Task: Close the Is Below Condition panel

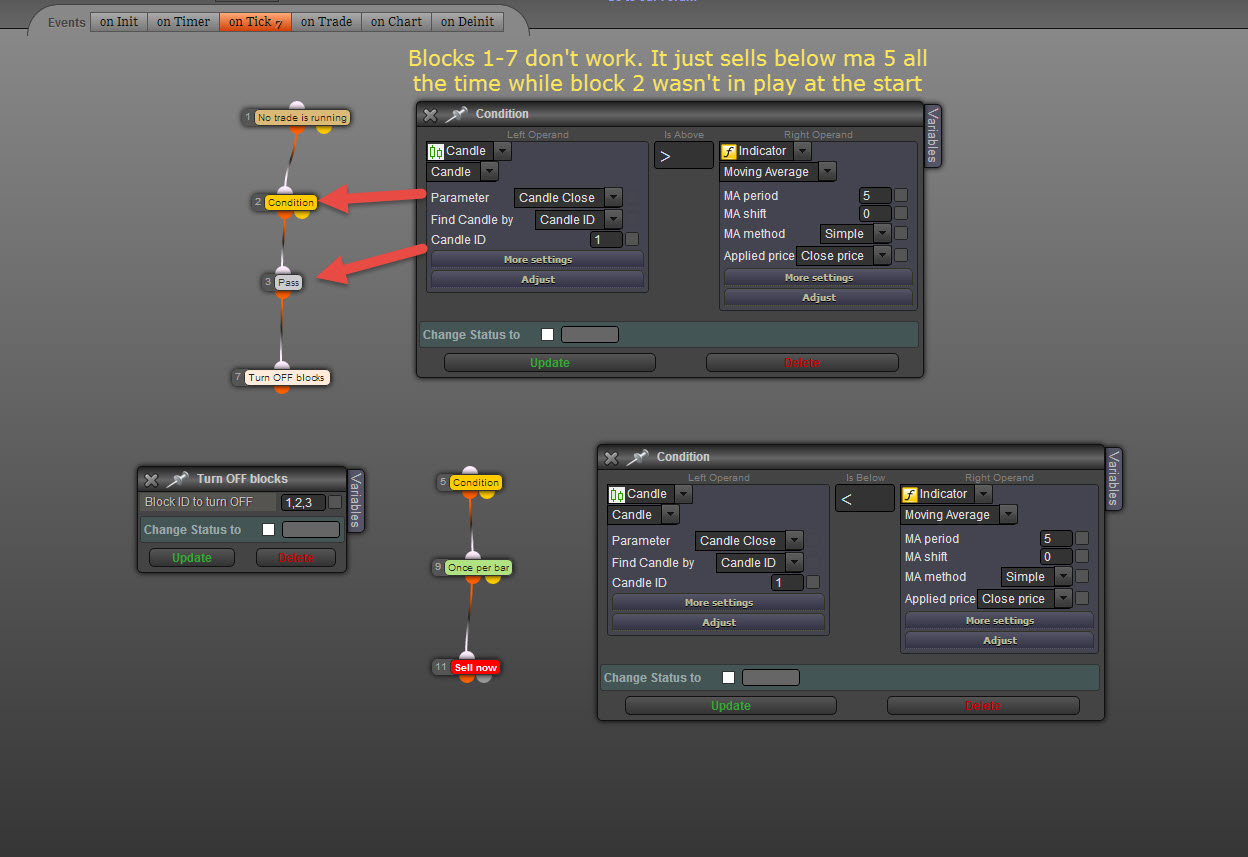Action: pyautogui.click(x=611, y=457)
